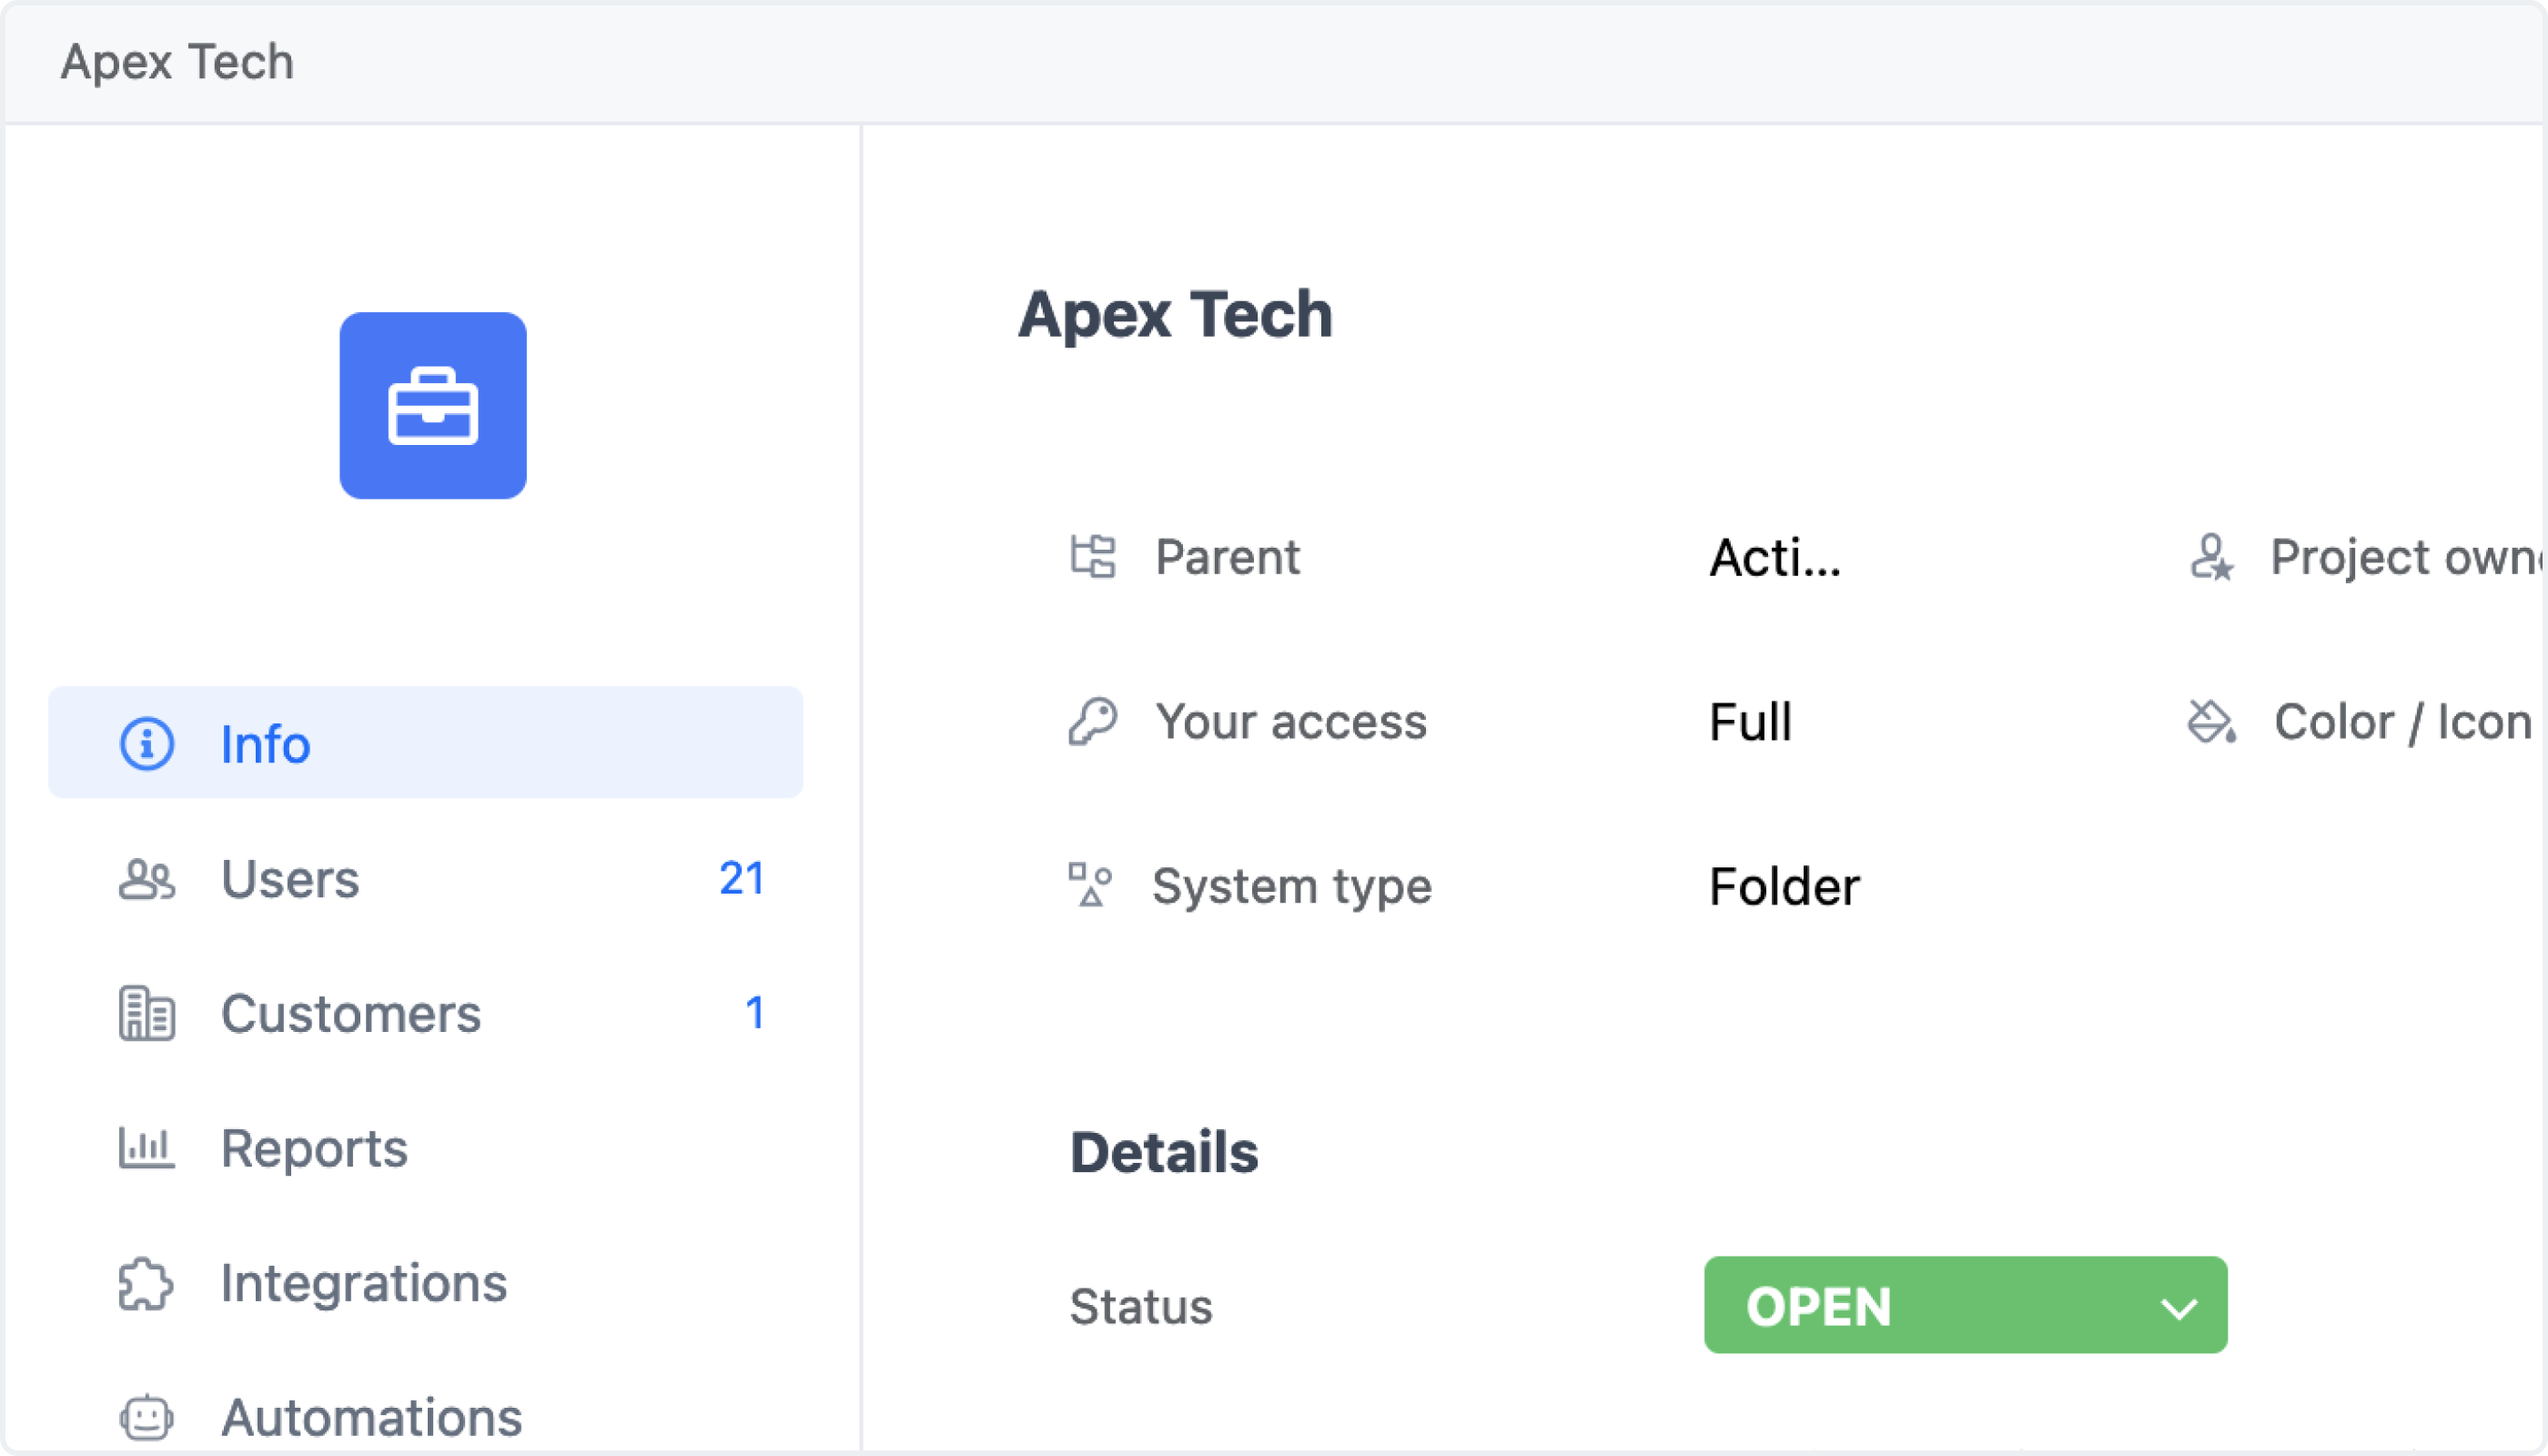Switch to the Users tab
2548x1456 pixels.
290,880
